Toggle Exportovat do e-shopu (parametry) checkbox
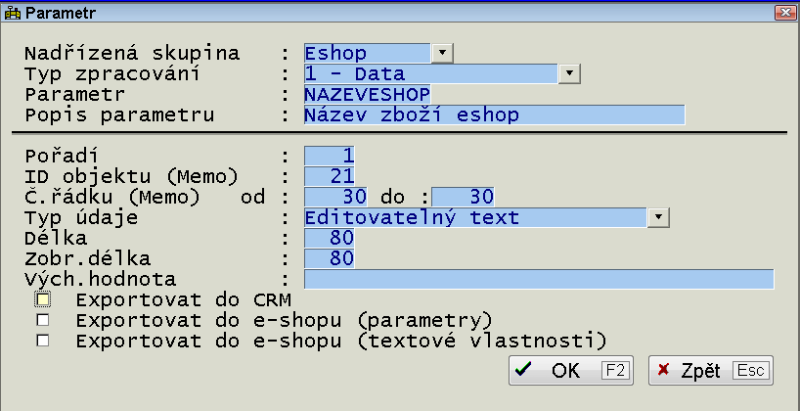The image size is (800, 411). [42, 320]
